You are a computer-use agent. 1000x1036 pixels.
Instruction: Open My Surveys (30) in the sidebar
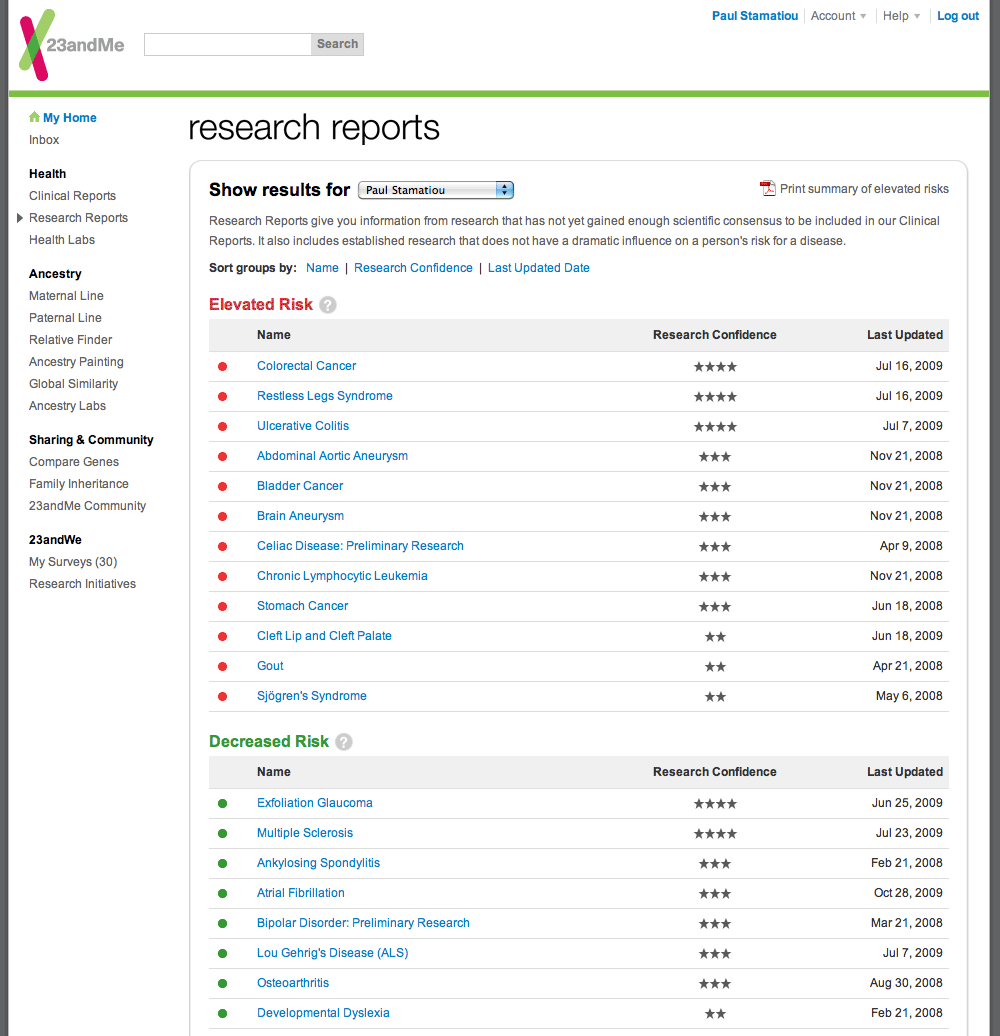pos(73,562)
